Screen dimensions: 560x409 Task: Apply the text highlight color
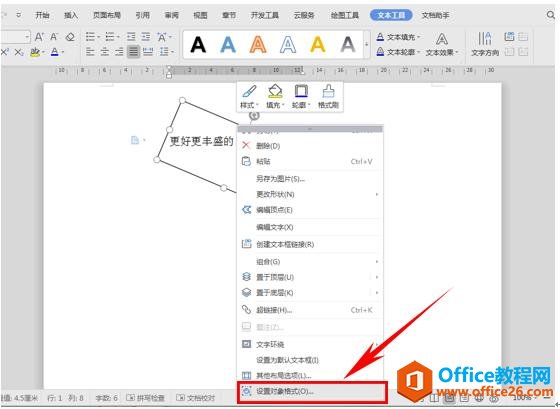35,53
